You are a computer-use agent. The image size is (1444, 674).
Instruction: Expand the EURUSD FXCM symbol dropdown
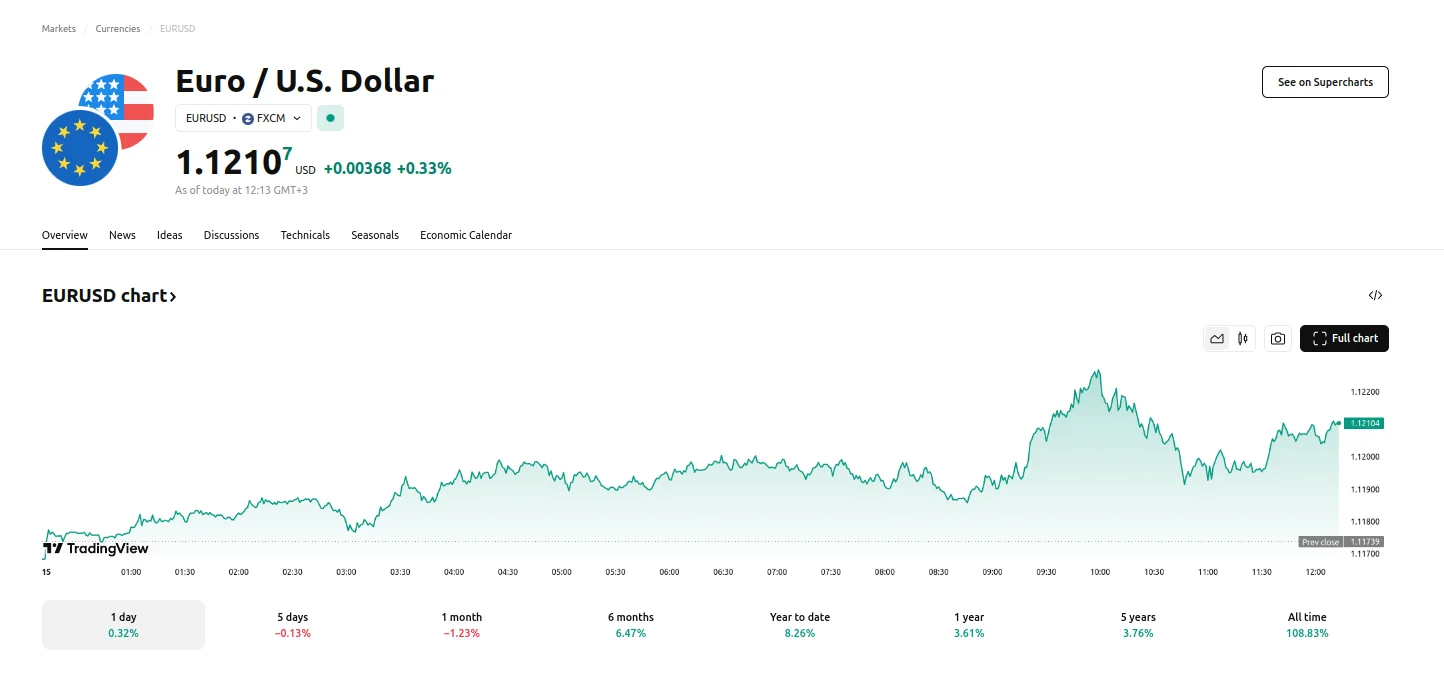[243, 118]
